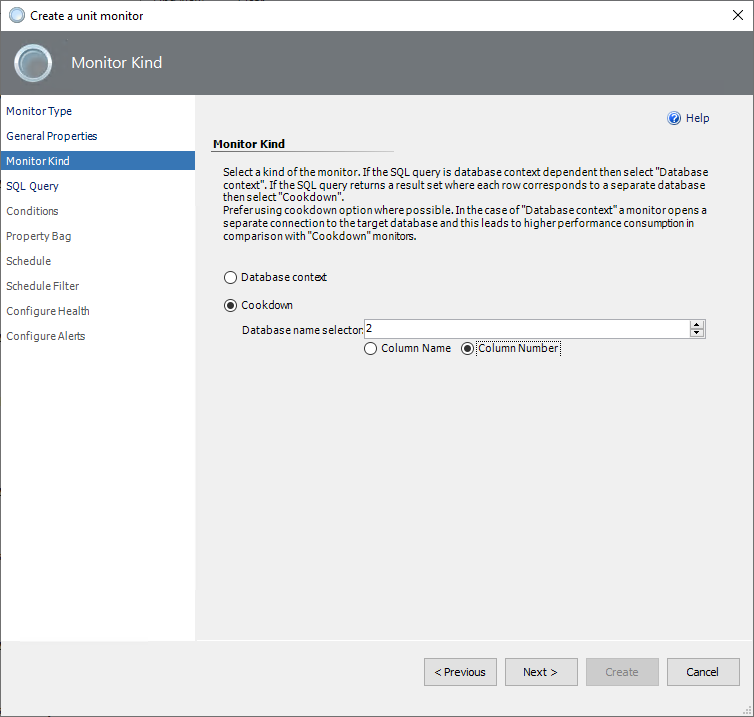The image size is (754, 717).
Task: Open the Help link
Action: [x=697, y=118]
